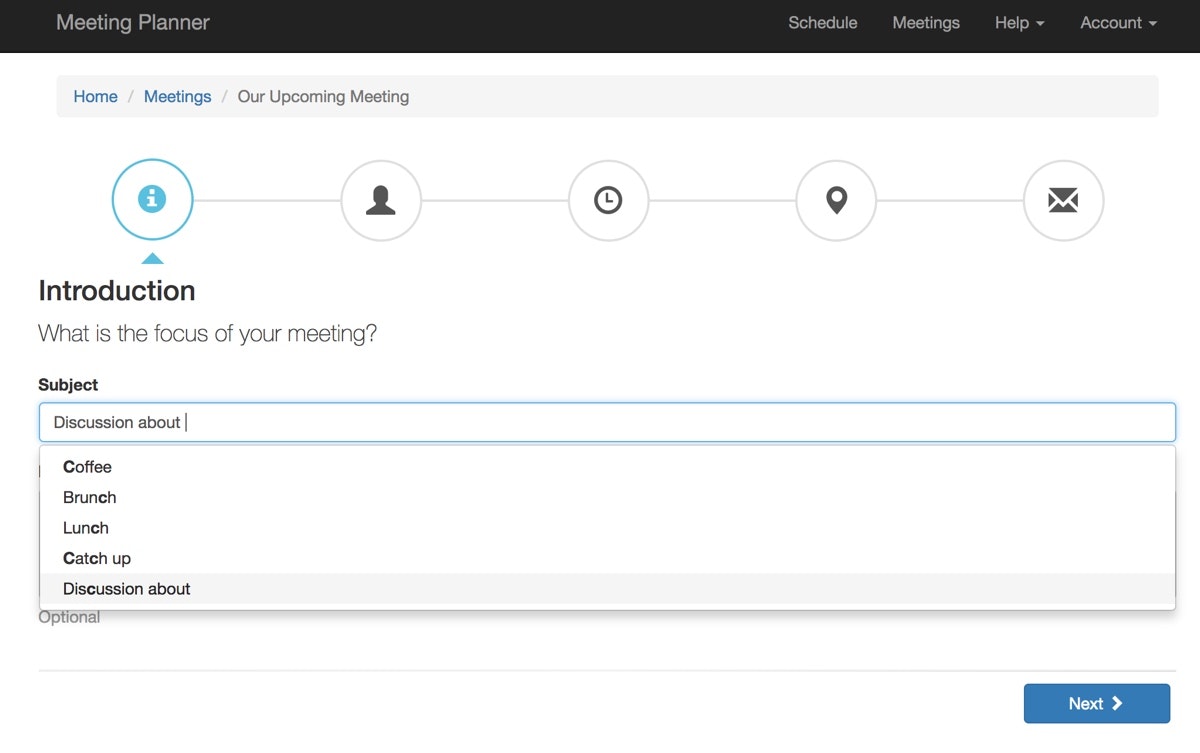
Task: Click the chevron arrow inside the Next button
Action: [x=1117, y=703]
